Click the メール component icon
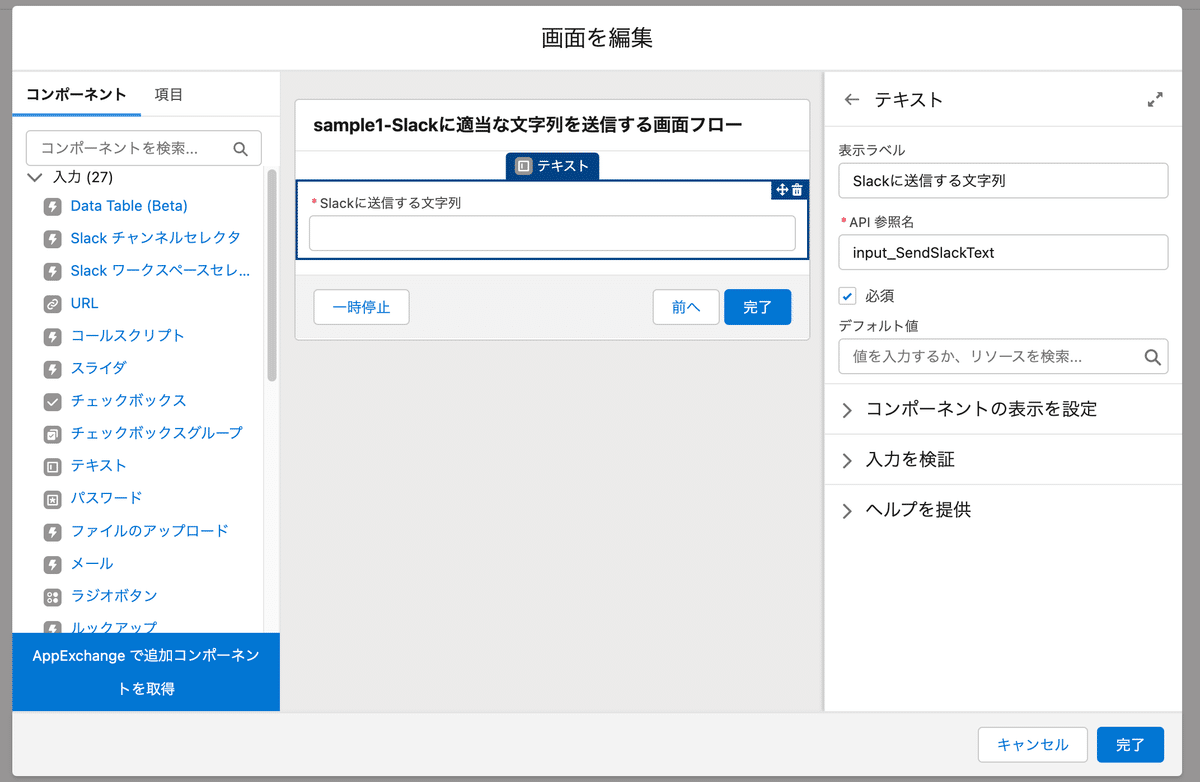This screenshot has height=782, width=1200. coord(53,564)
